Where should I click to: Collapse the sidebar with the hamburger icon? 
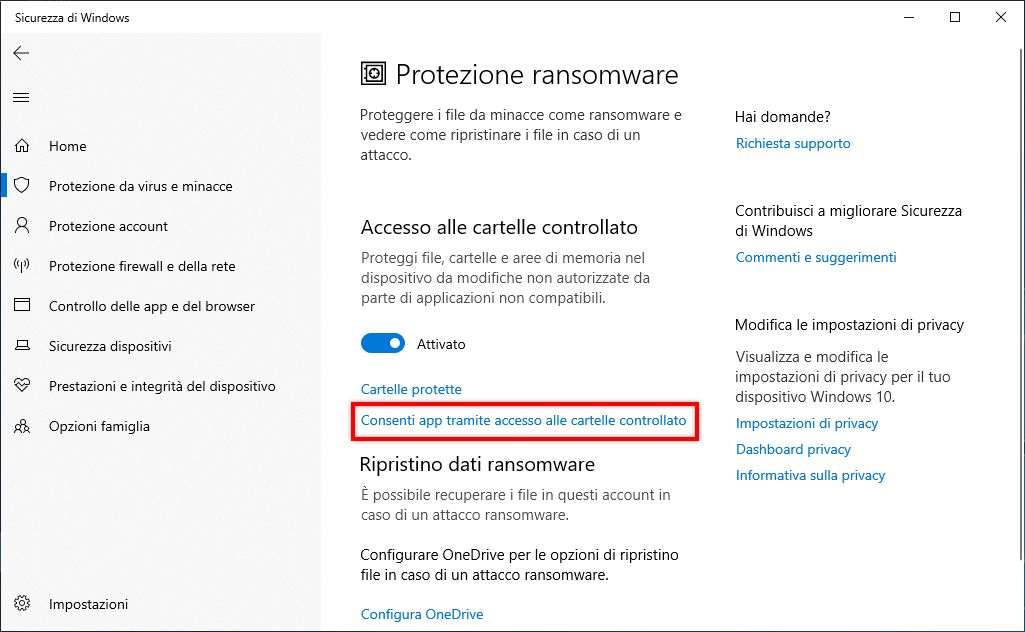tap(21, 97)
